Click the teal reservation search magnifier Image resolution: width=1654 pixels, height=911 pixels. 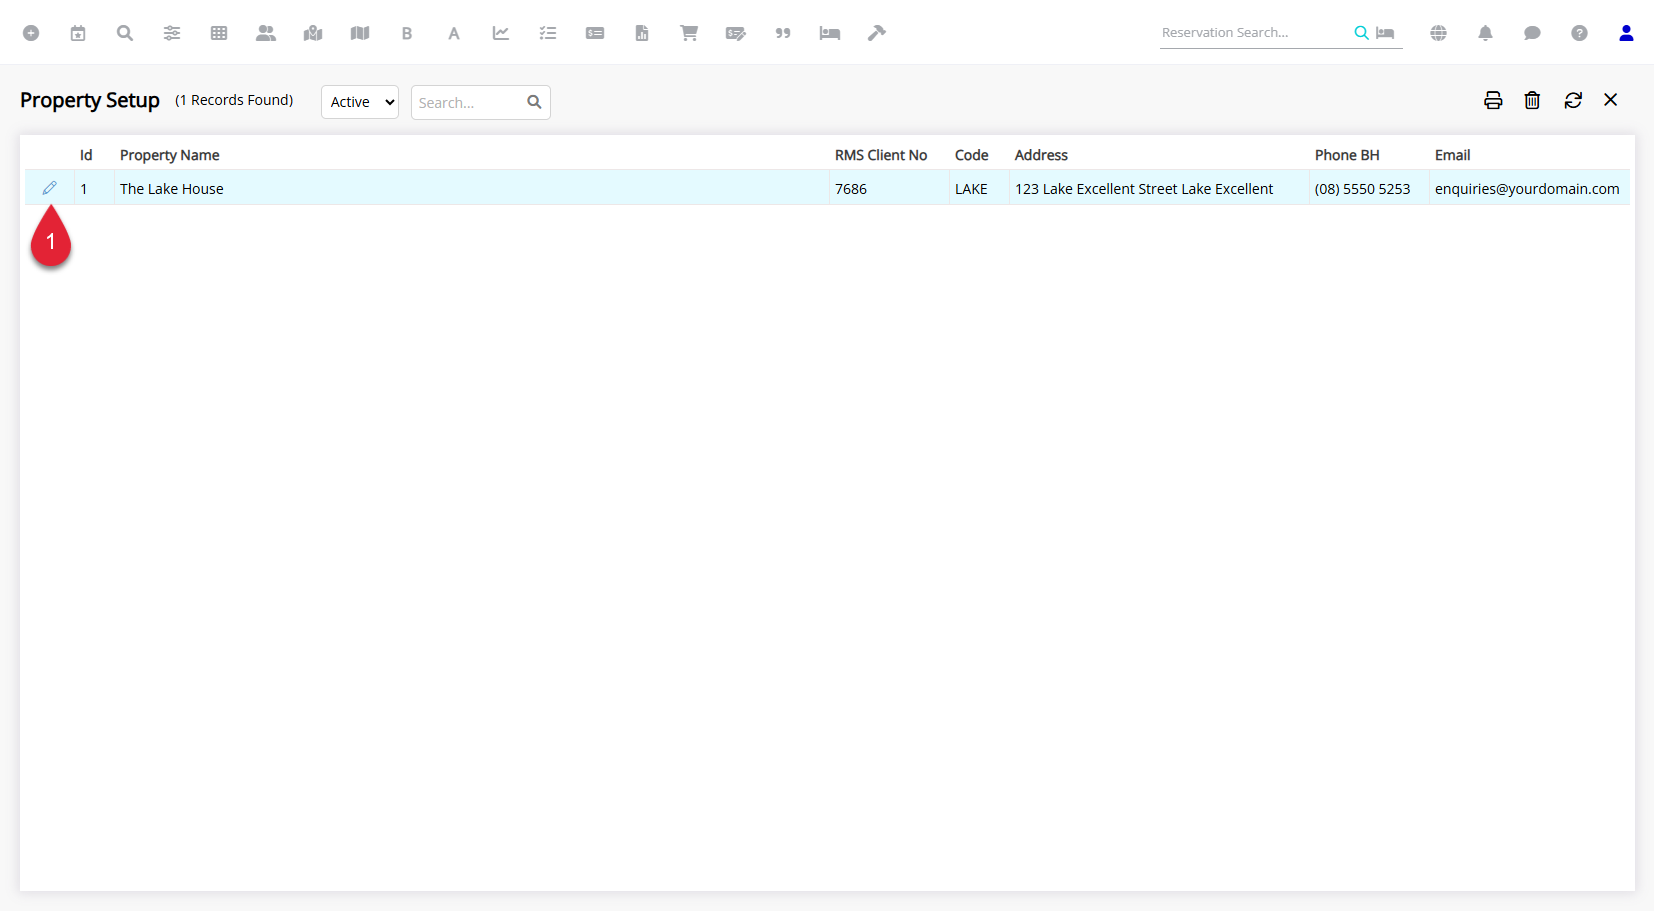click(1361, 33)
